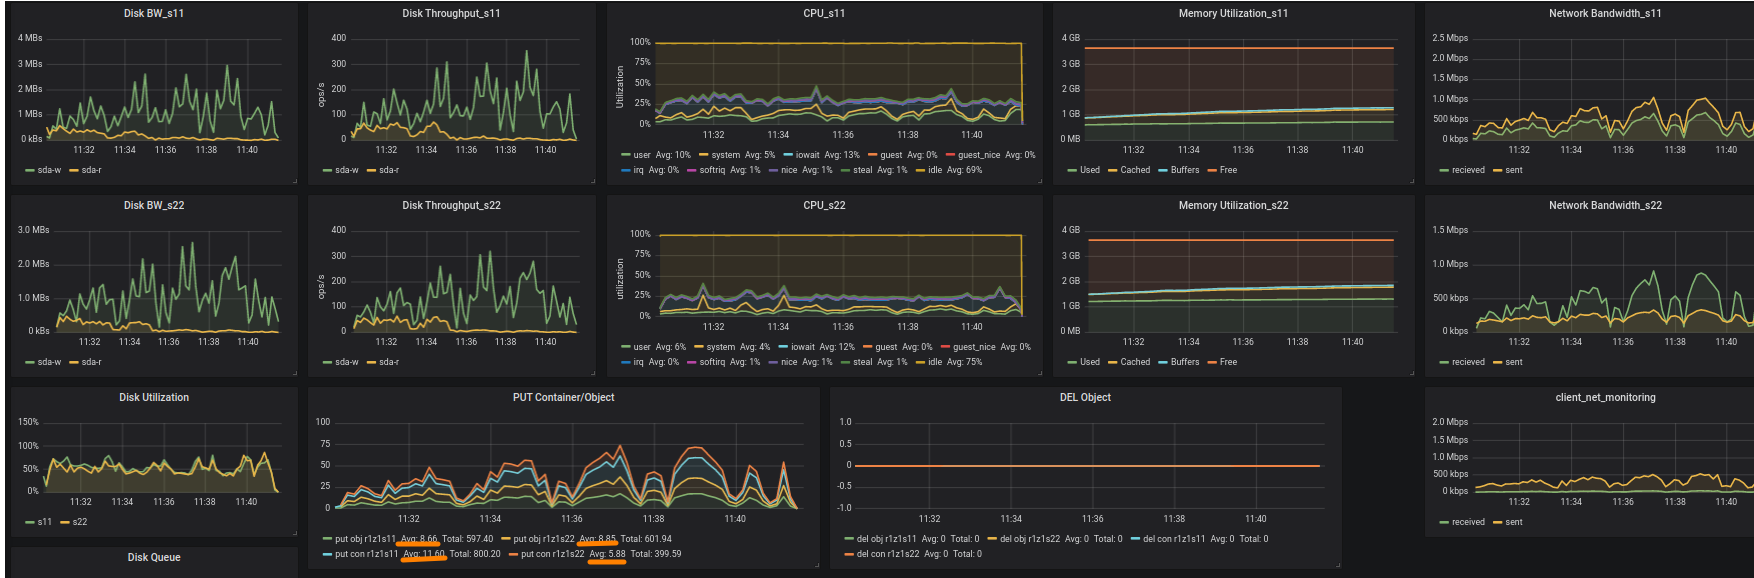Click 'Avg: 13%' iowait value in CPU_s11 legend
The image size is (1754, 578).
click(842, 155)
